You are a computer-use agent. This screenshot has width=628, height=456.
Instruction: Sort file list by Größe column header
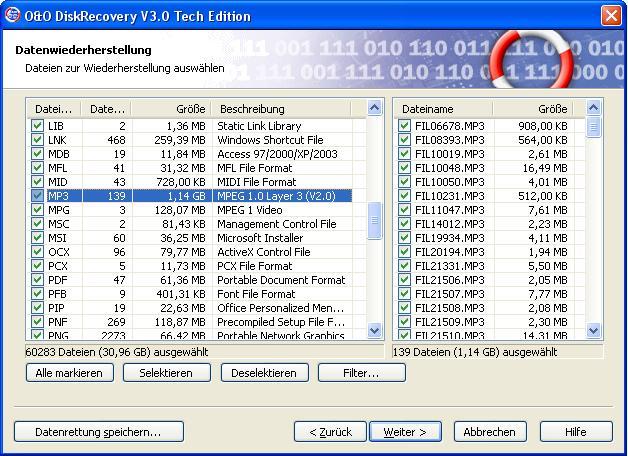click(x=533, y=109)
